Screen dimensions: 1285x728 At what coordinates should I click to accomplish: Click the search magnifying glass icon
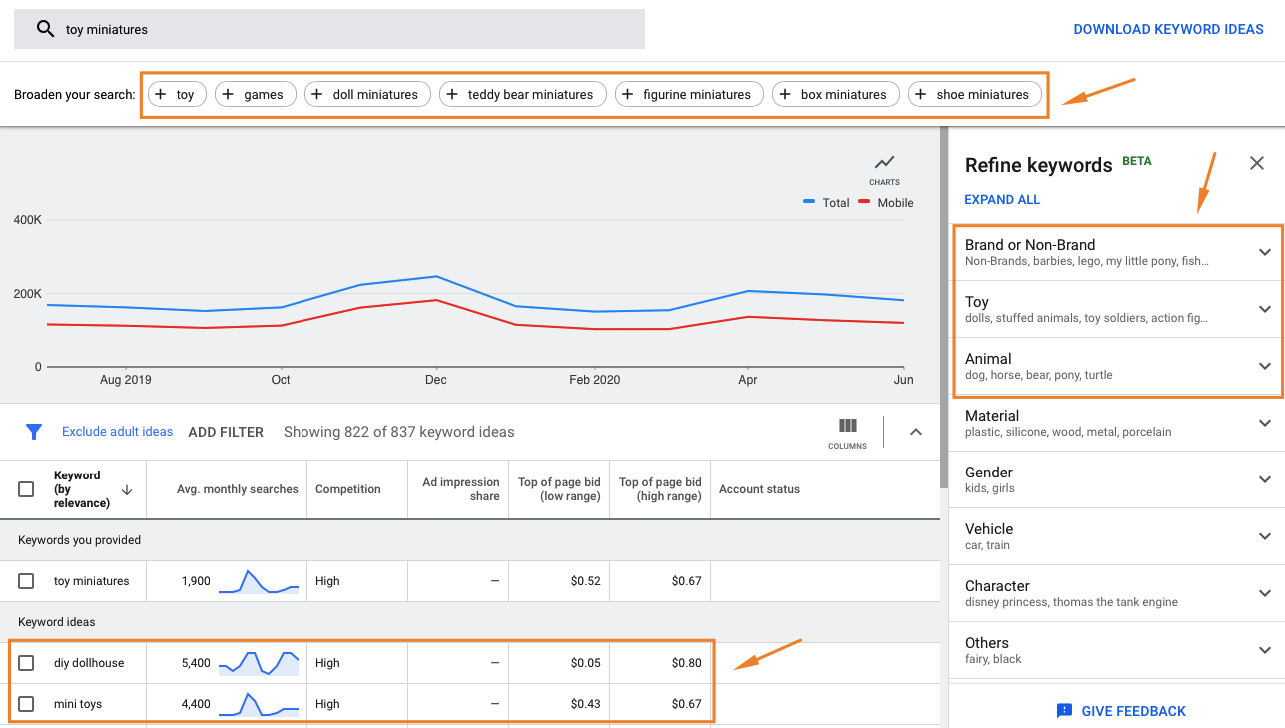[x=44, y=29]
